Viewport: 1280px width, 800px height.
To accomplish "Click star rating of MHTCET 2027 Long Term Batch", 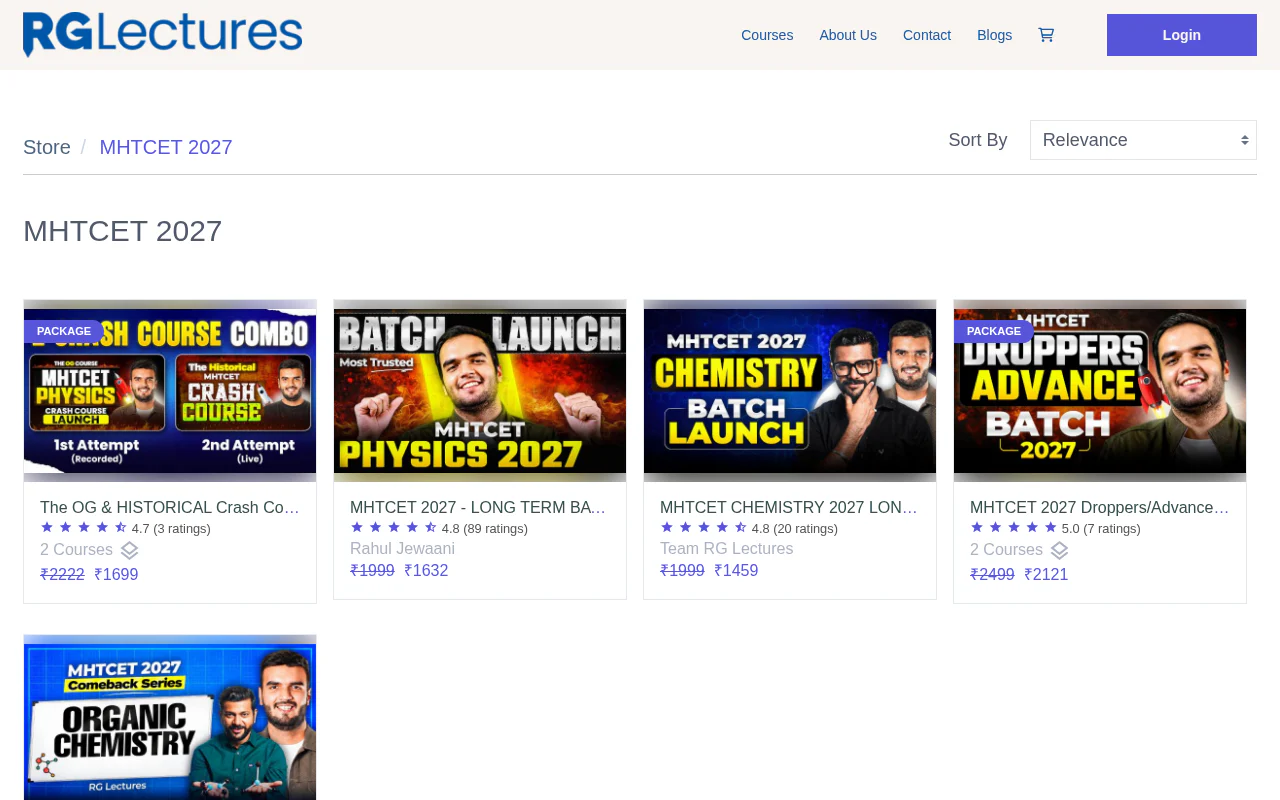I will tap(394, 527).
